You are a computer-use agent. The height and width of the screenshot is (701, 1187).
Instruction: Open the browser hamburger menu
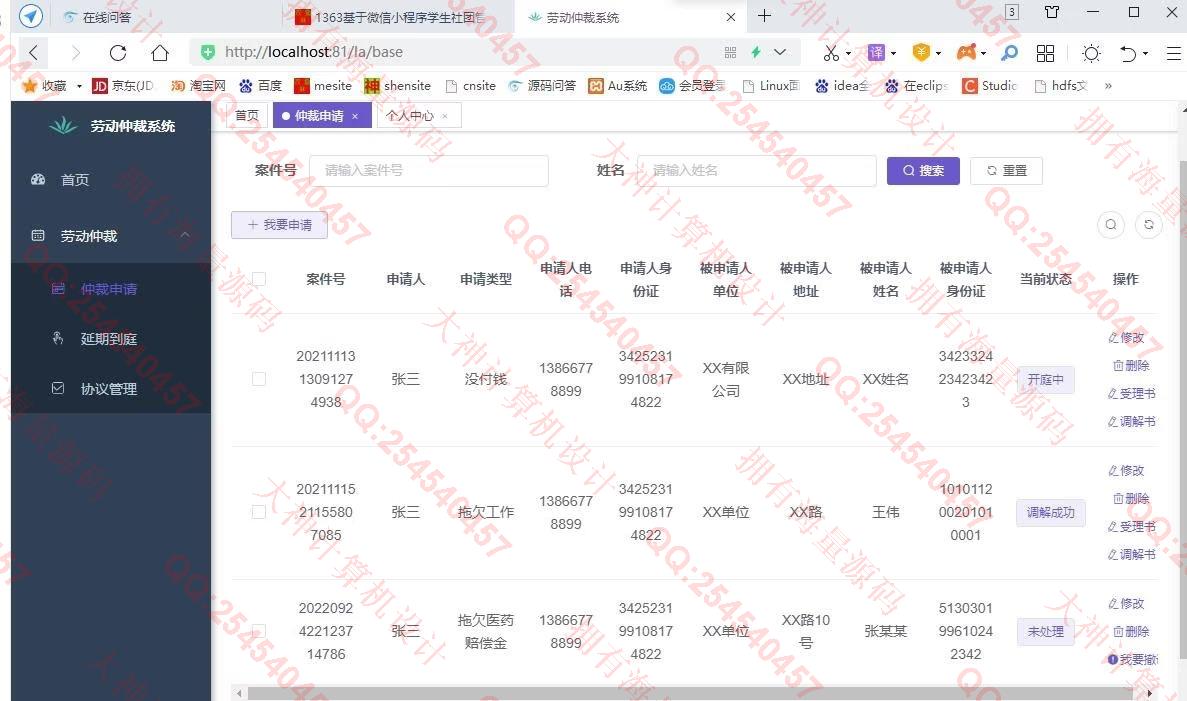[1173, 52]
